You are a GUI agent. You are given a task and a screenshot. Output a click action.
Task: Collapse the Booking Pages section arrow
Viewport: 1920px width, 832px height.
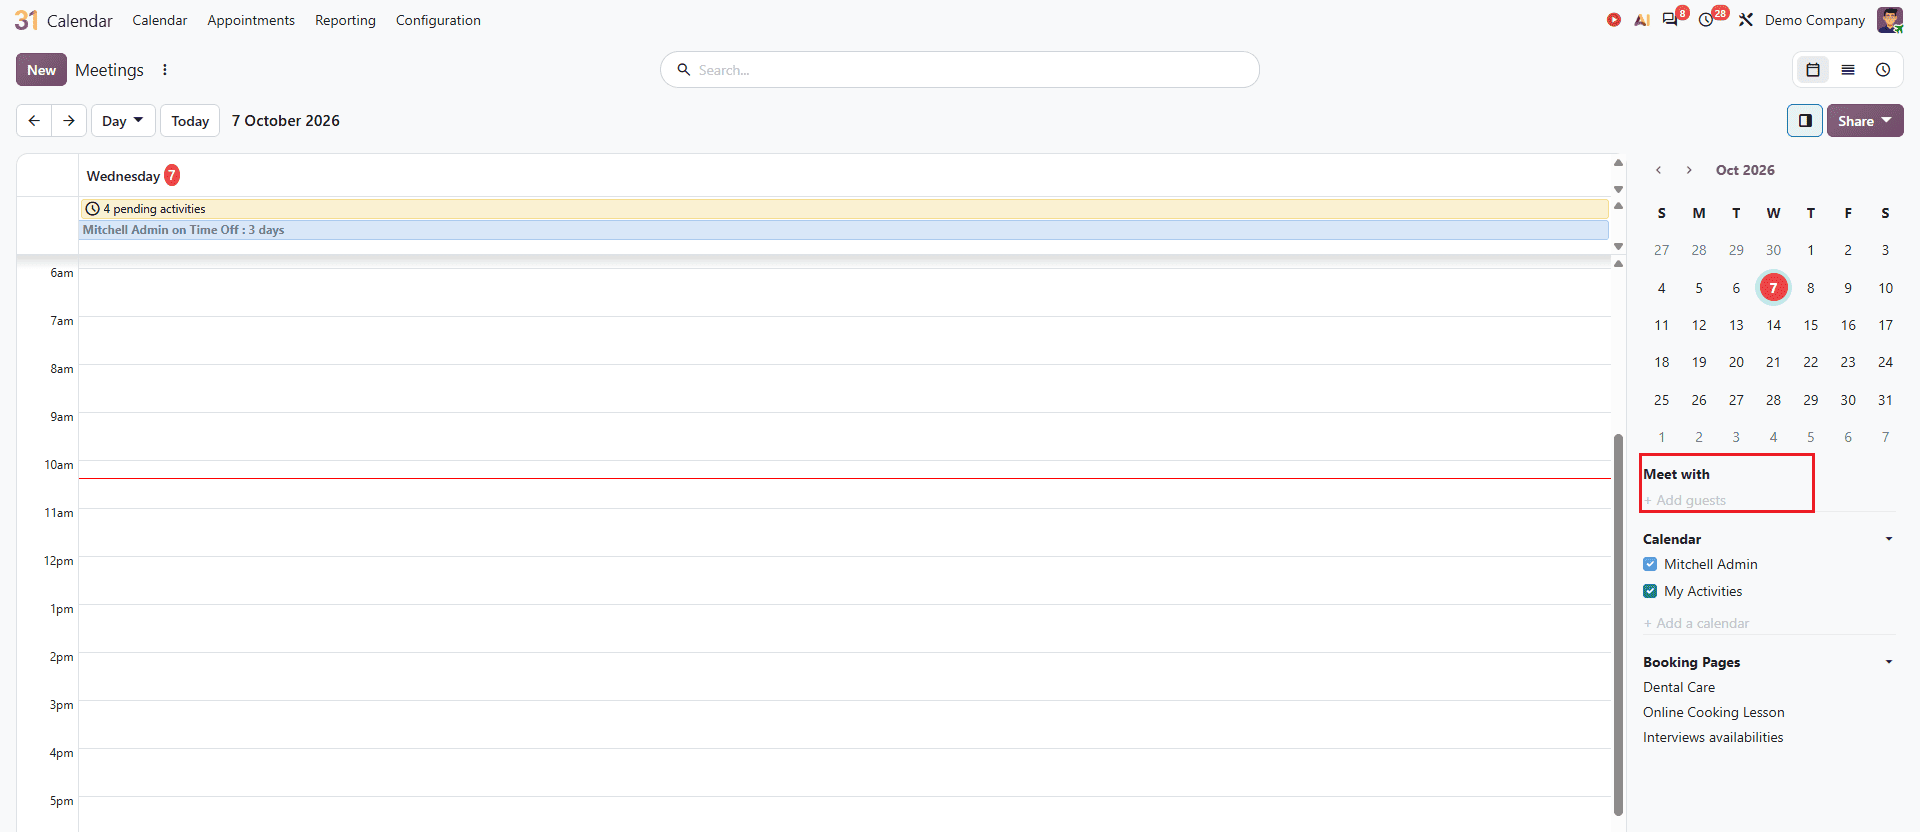(x=1889, y=662)
